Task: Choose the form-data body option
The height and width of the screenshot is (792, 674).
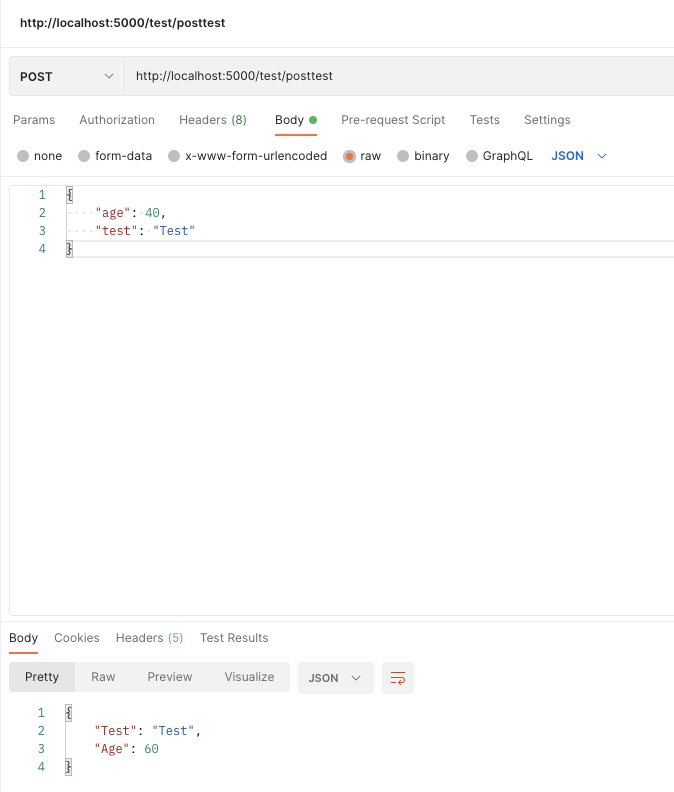Action: (84, 156)
